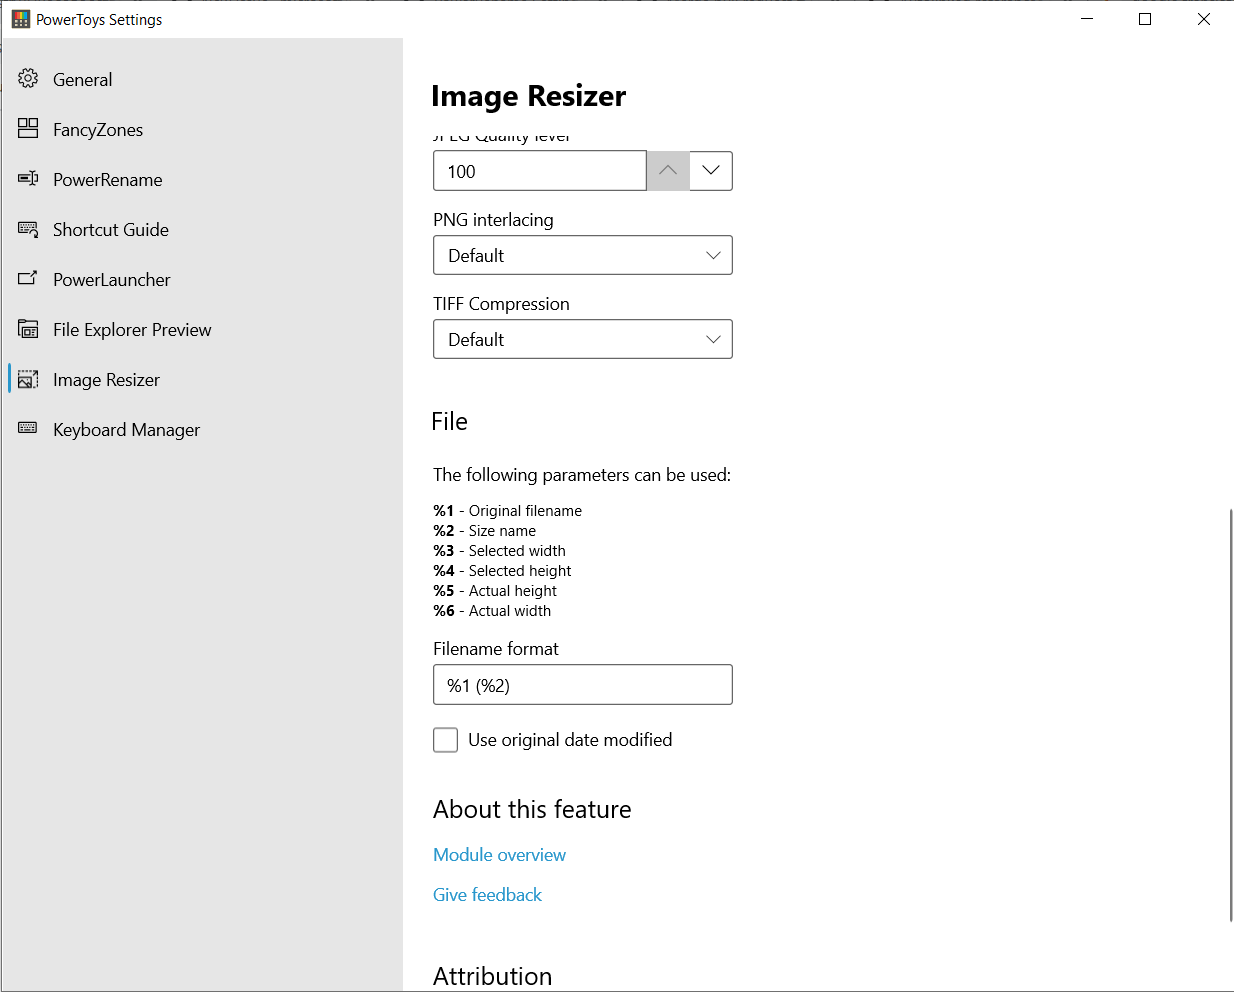
Task: Click the '%1 - Original filename' text
Action: [x=507, y=511]
